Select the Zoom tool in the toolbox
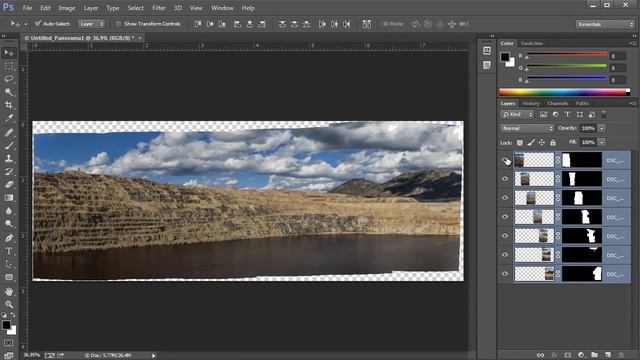 tap(9, 304)
